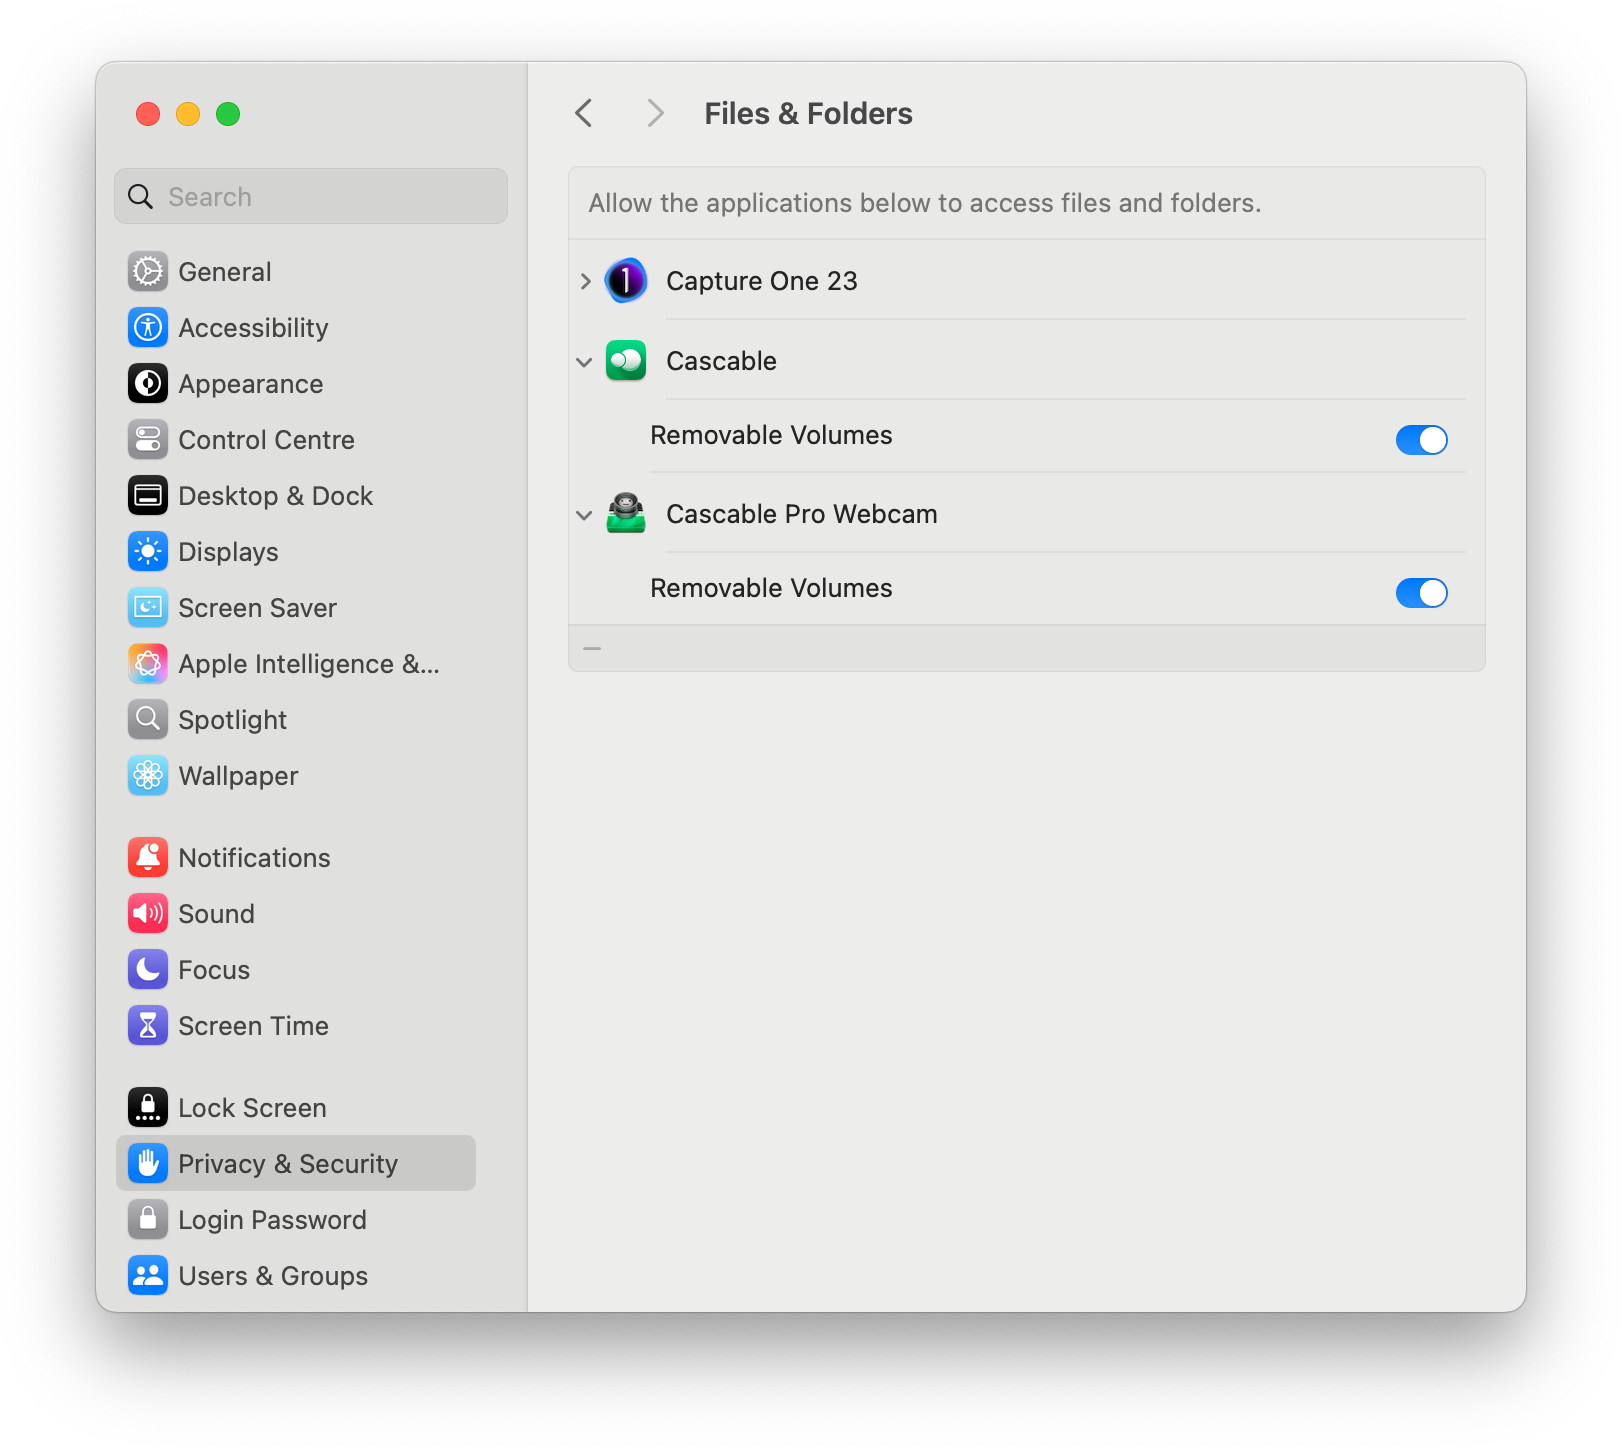Click the Capture One 23 name

[x=762, y=281]
